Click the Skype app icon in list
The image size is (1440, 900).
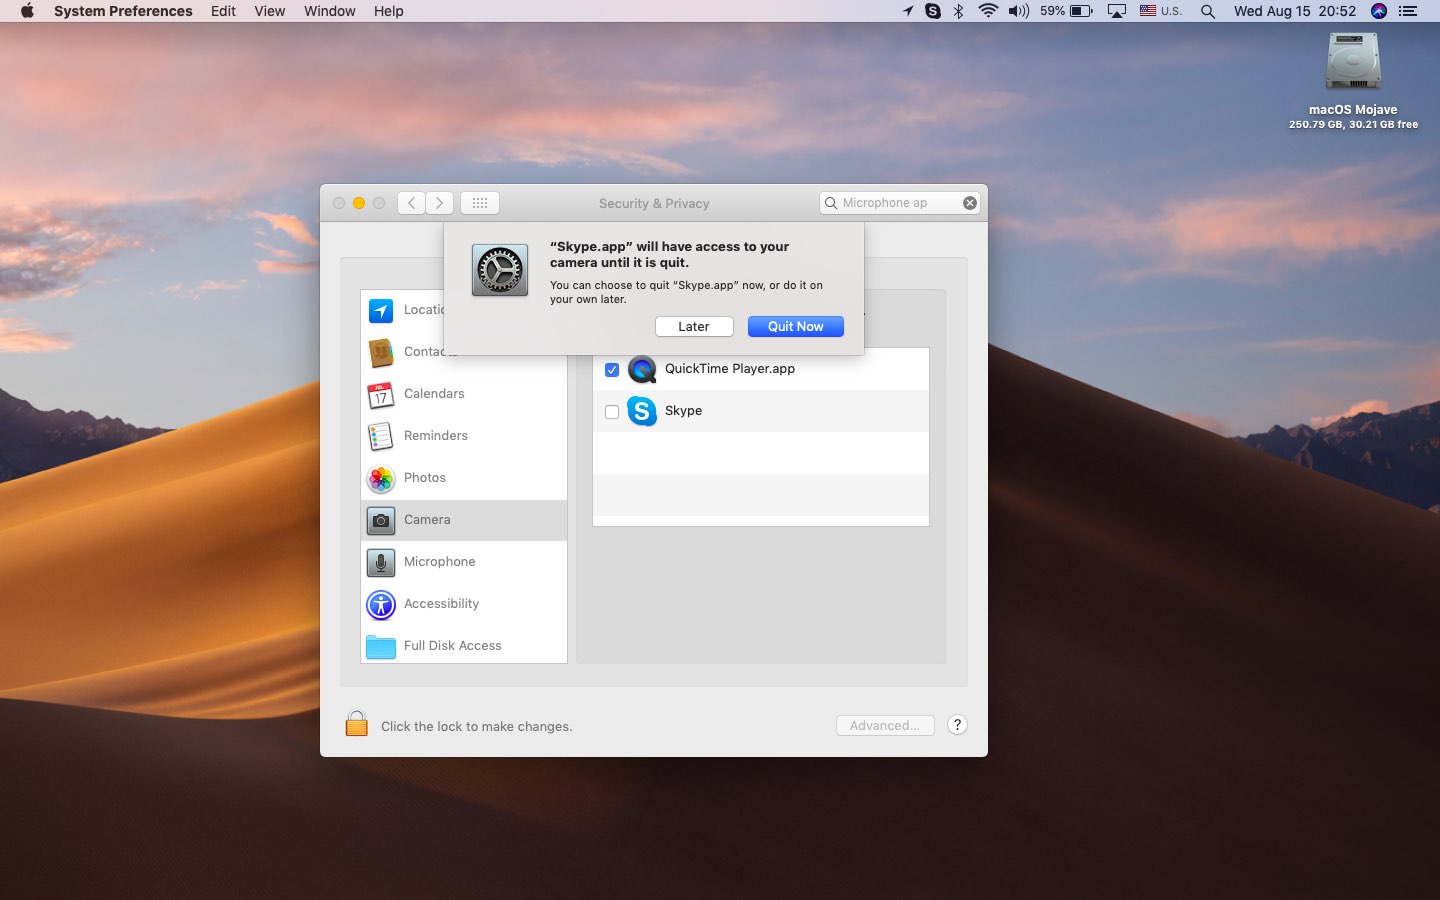(x=642, y=411)
